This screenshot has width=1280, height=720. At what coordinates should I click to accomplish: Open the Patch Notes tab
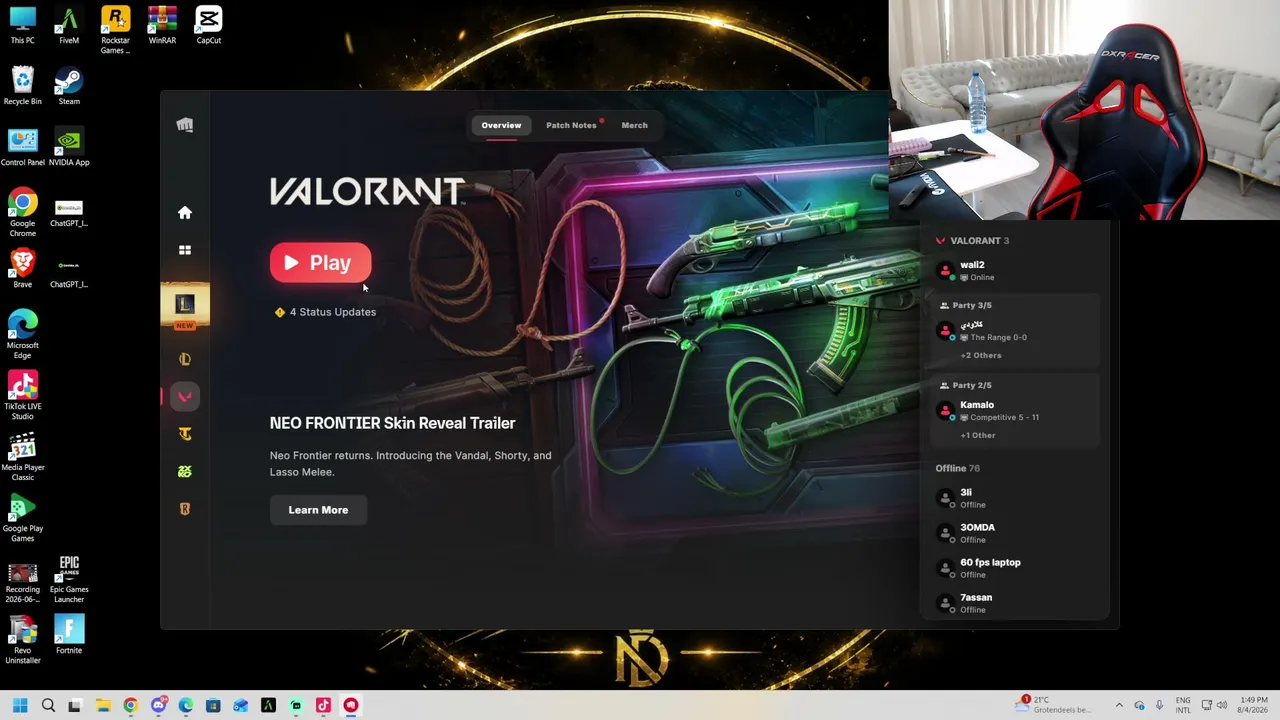point(571,125)
